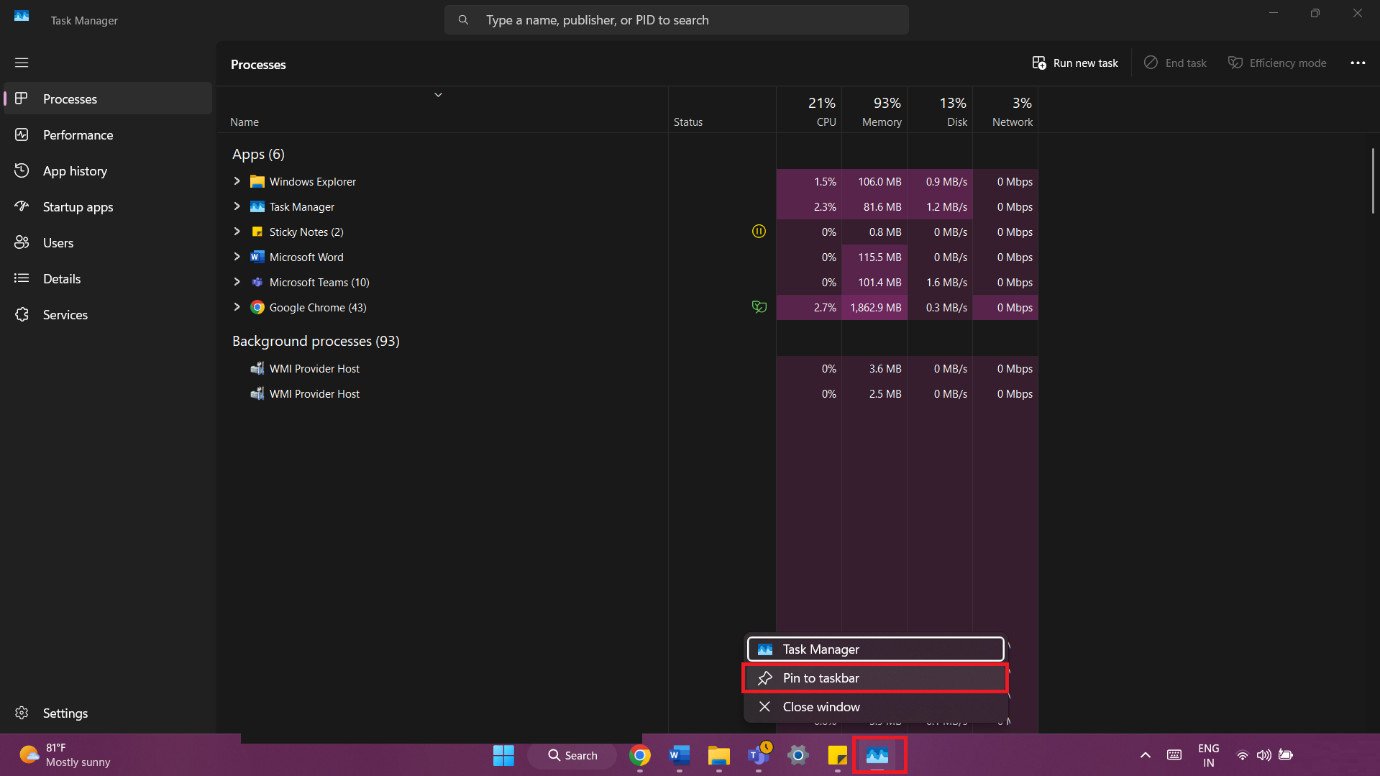Click the Apps (6) group heading
The height and width of the screenshot is (776, 1380).
tap(258, 154)
